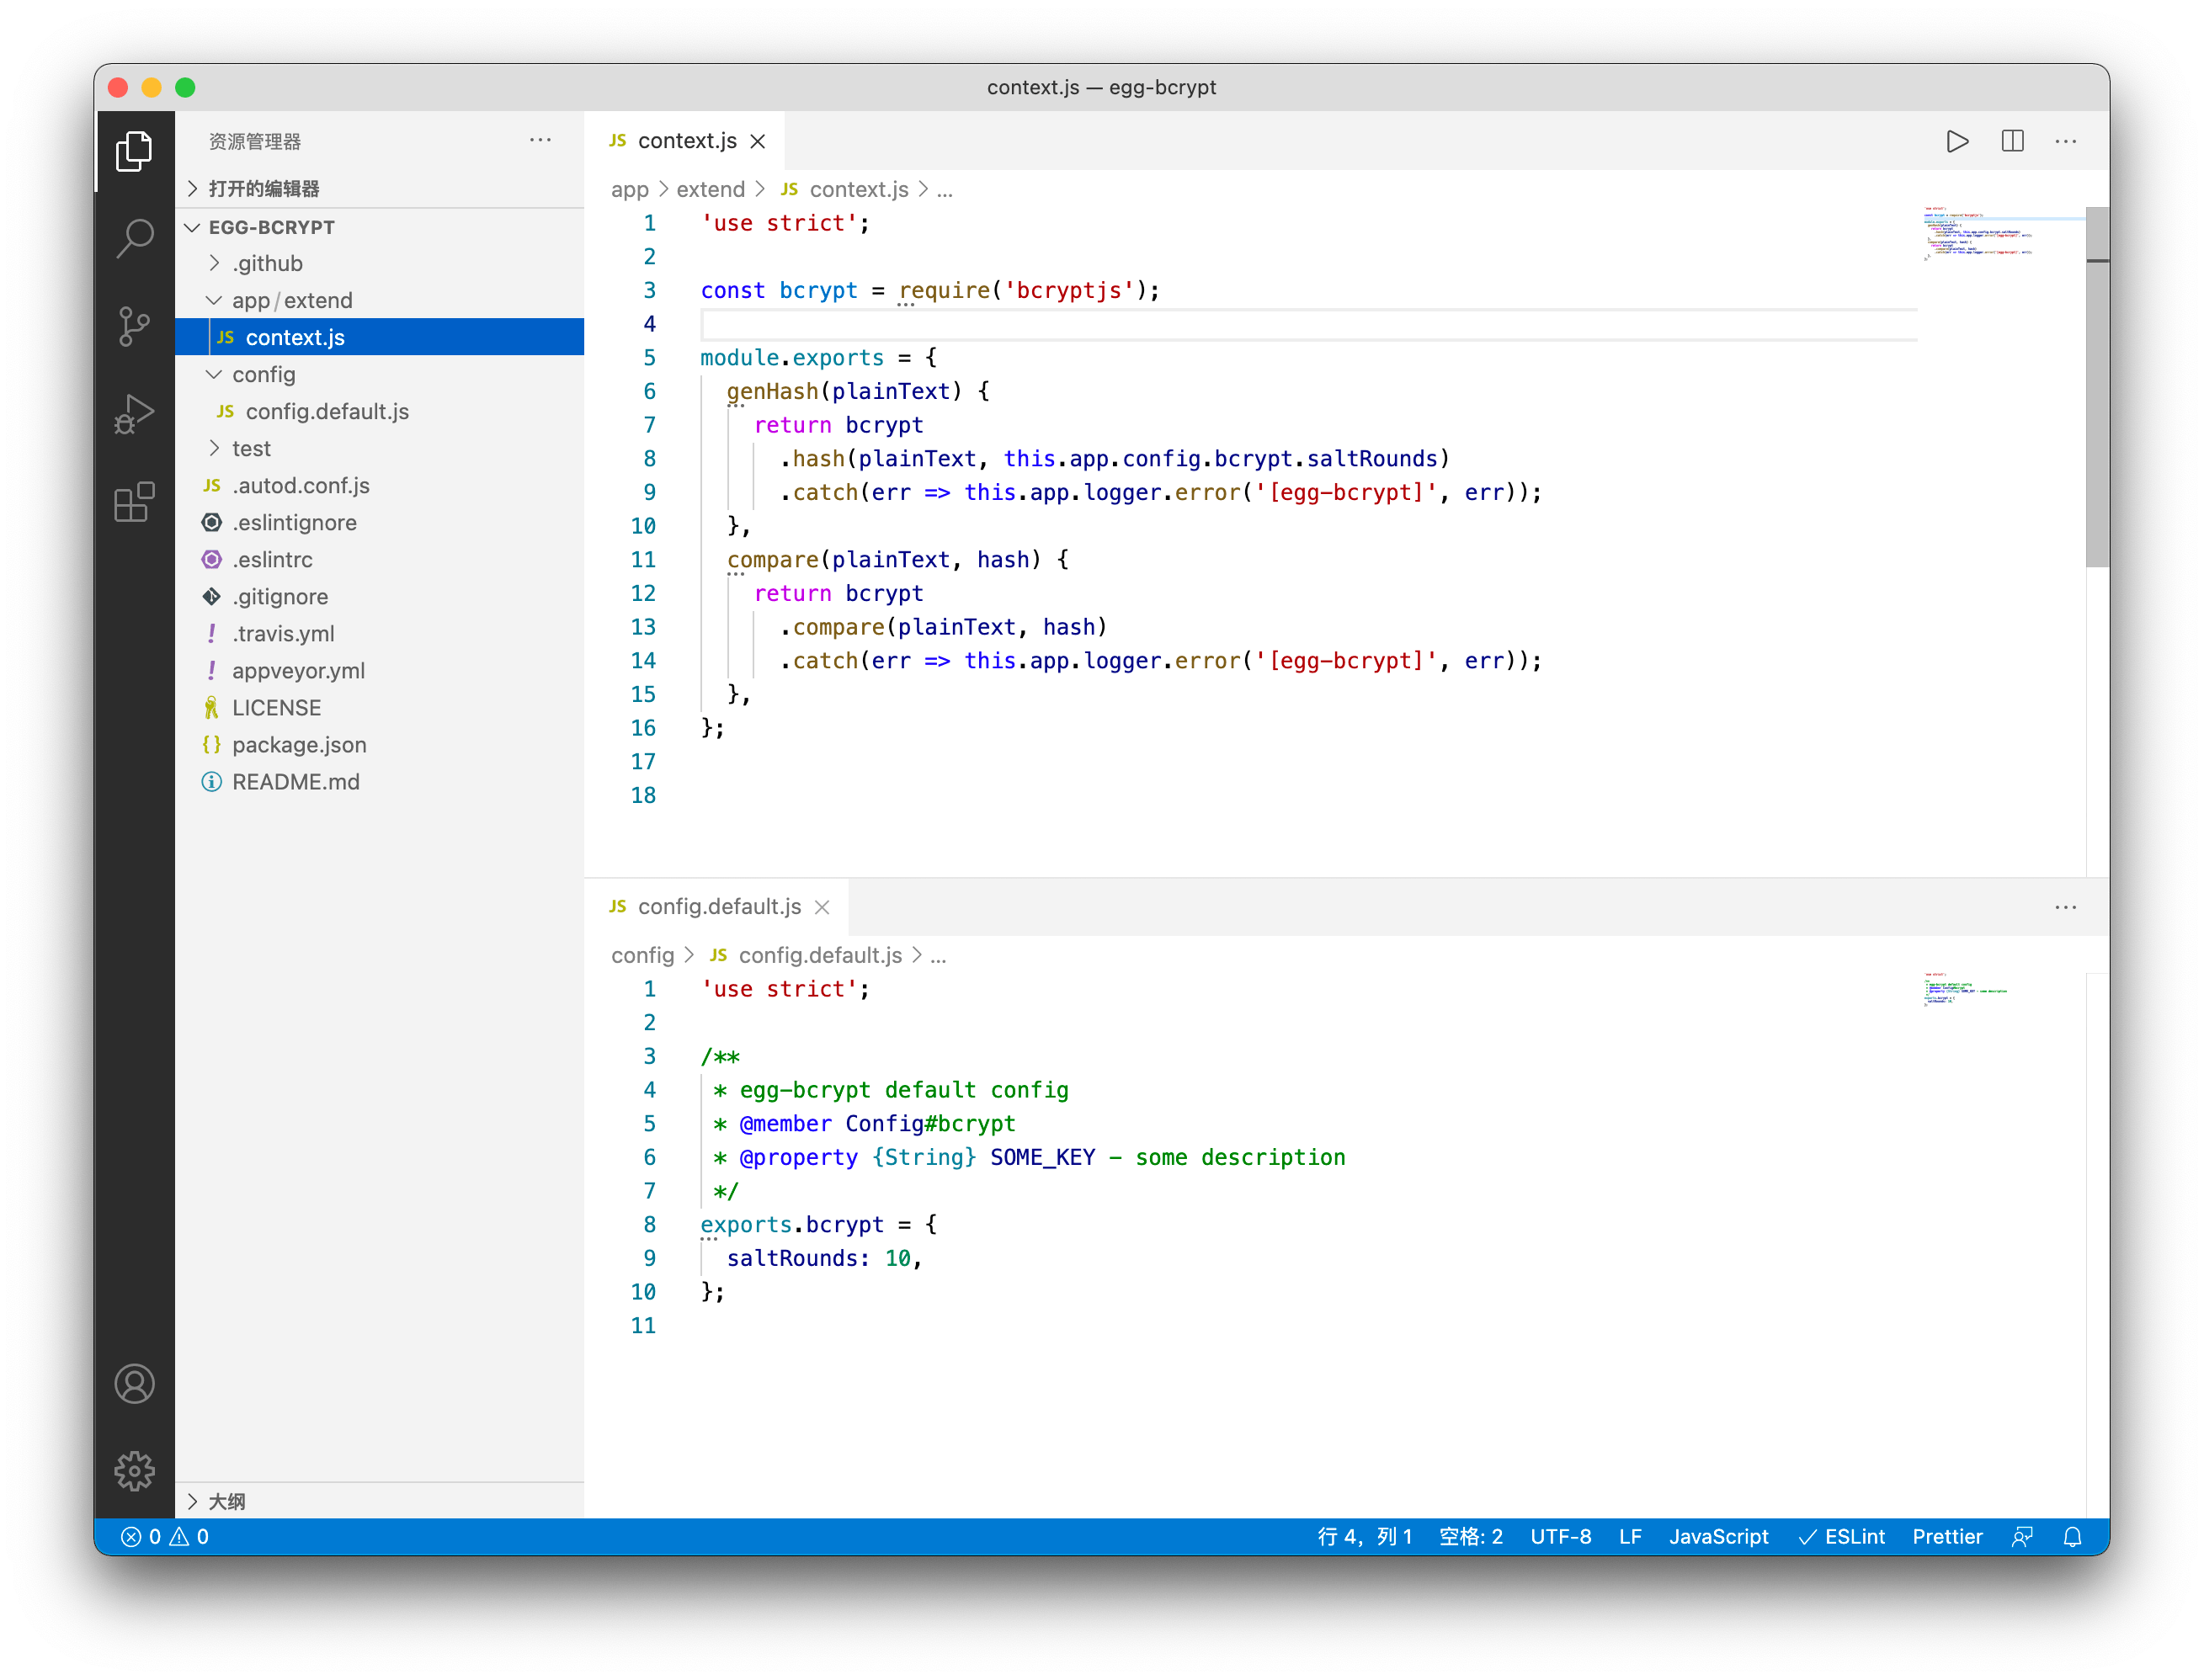The image size is (2204, 1680).
Task: Open explorer panel more actions ellipsis
Action: (540, 141)
